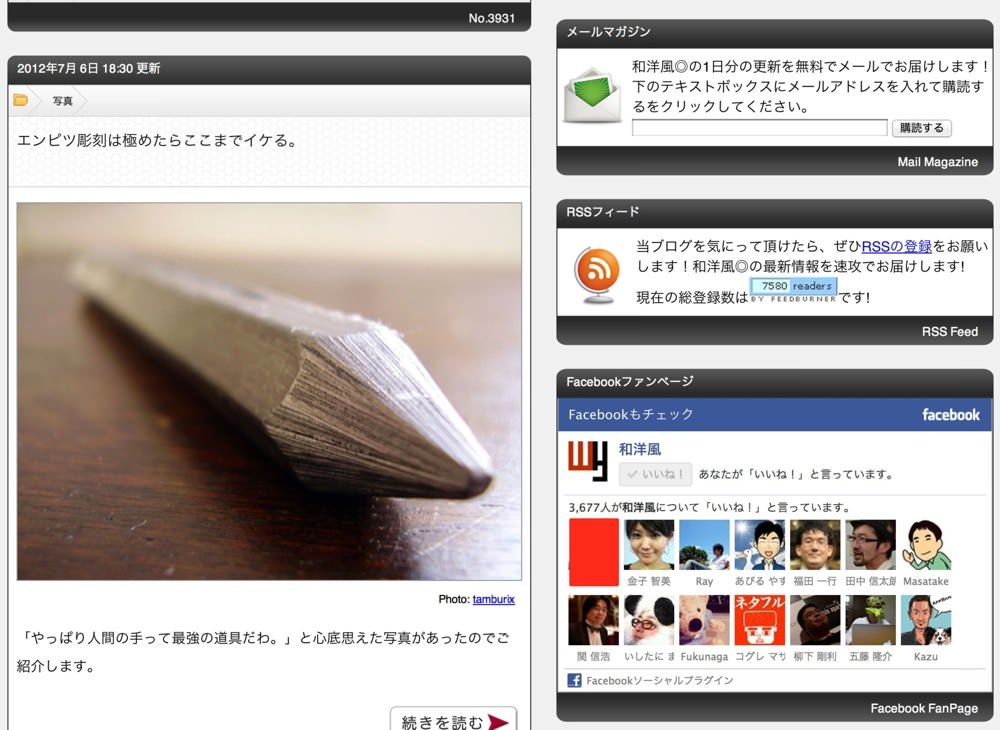Viewport: 1000px width, 730px height.
Task: Open 柳下 剛利 fan profile picture
Action: (815, 620)
